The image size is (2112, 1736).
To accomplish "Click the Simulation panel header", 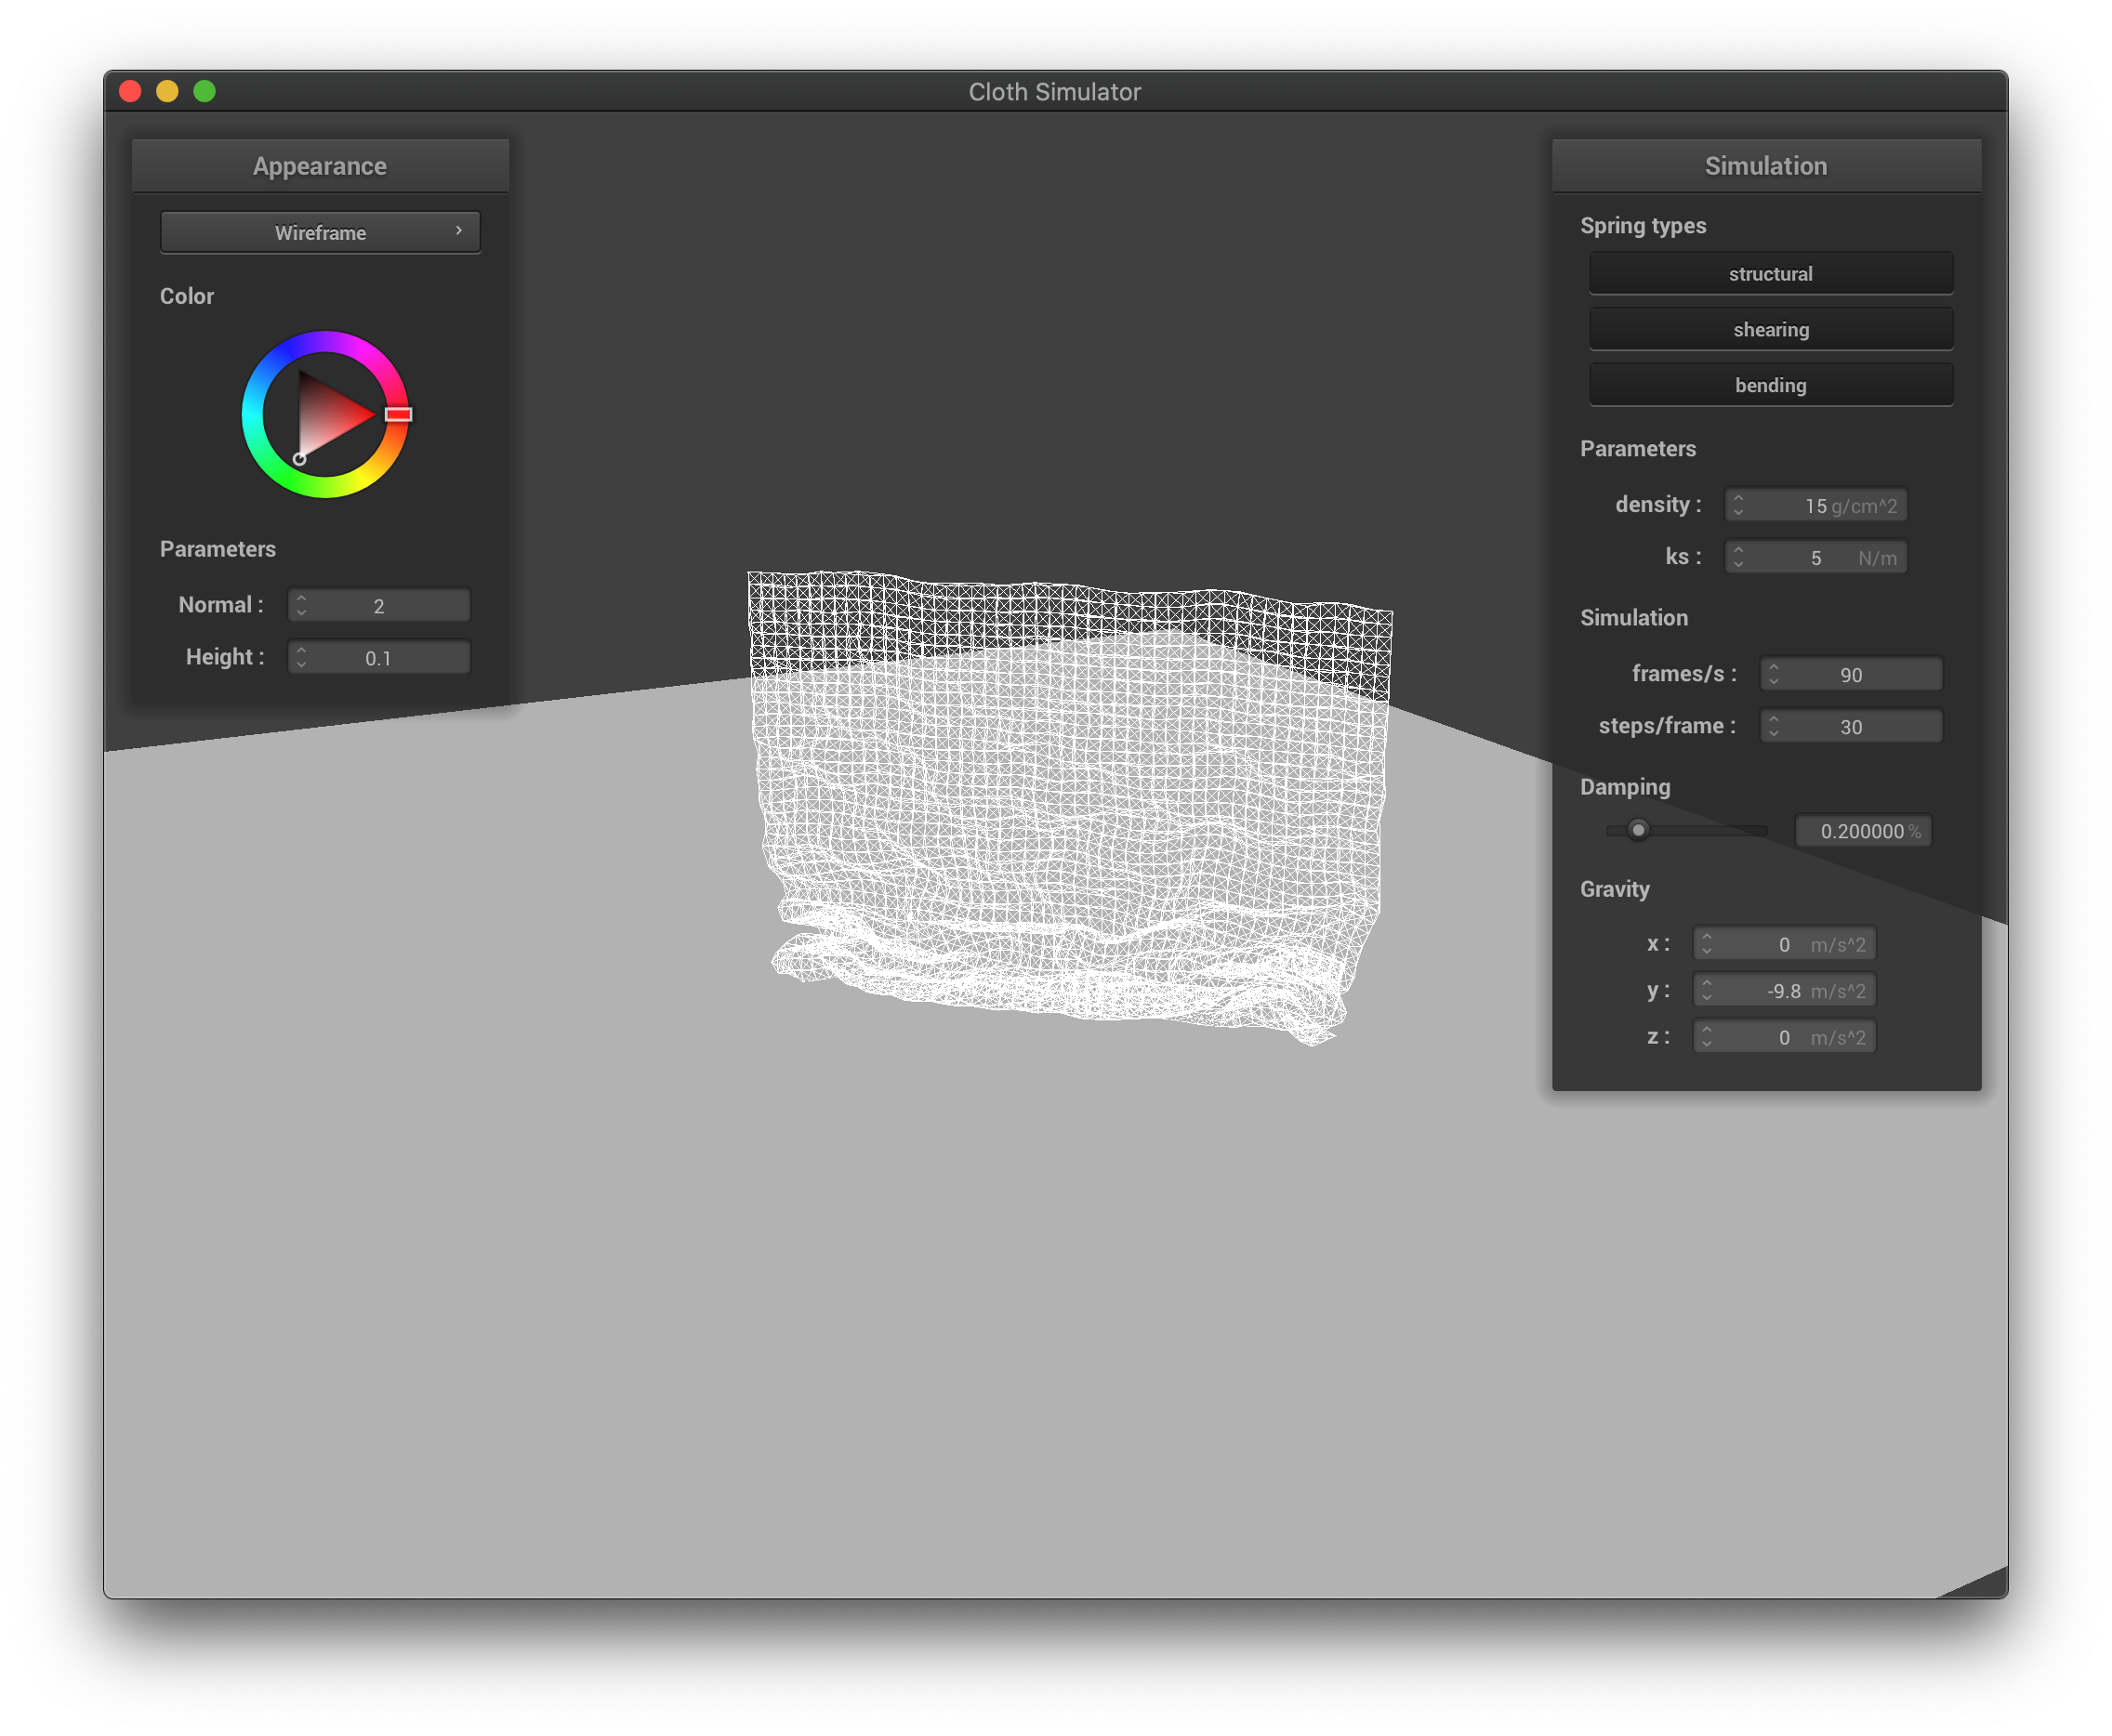I will pos(1765,166).
